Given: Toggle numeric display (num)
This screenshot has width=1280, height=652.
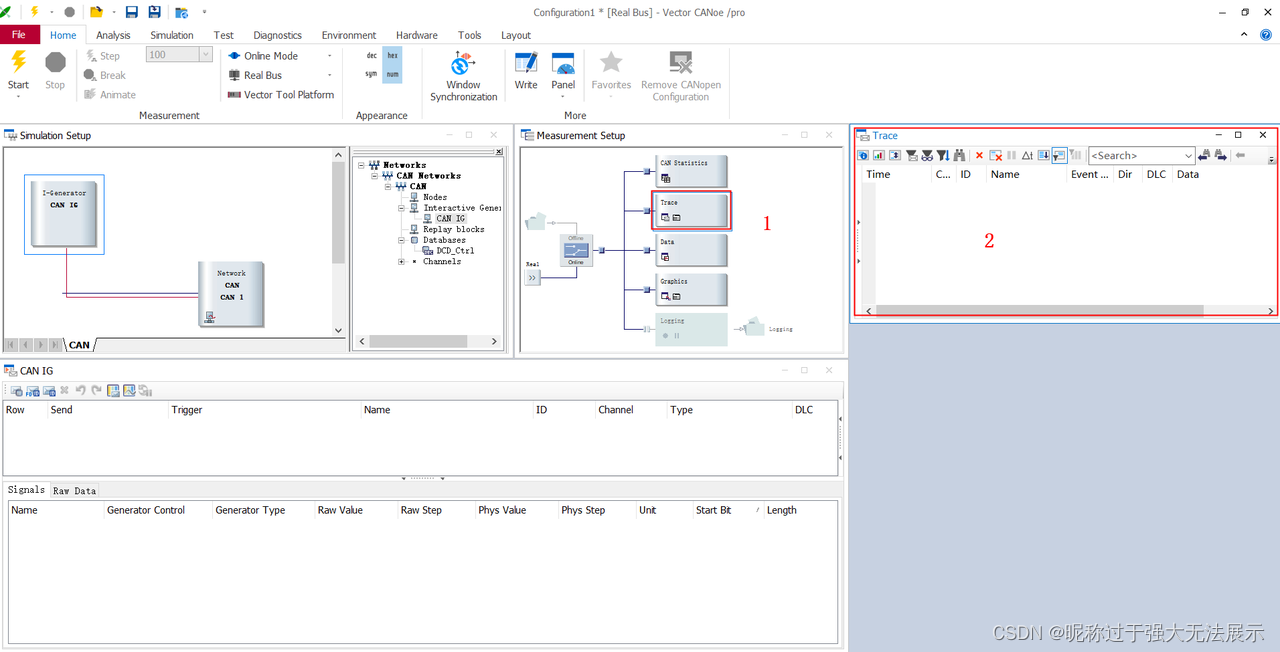Looking at the screenshot, I should (x=393, y=74).
